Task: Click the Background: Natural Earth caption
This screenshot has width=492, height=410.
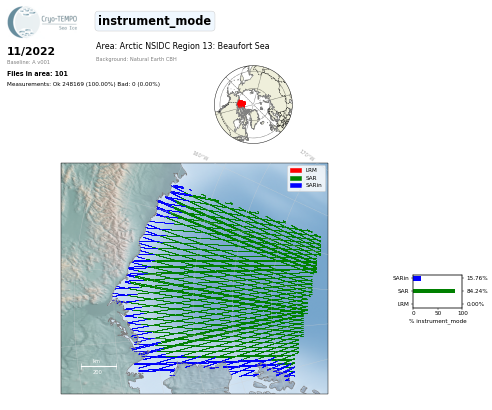Action: (x=136, y=59)
